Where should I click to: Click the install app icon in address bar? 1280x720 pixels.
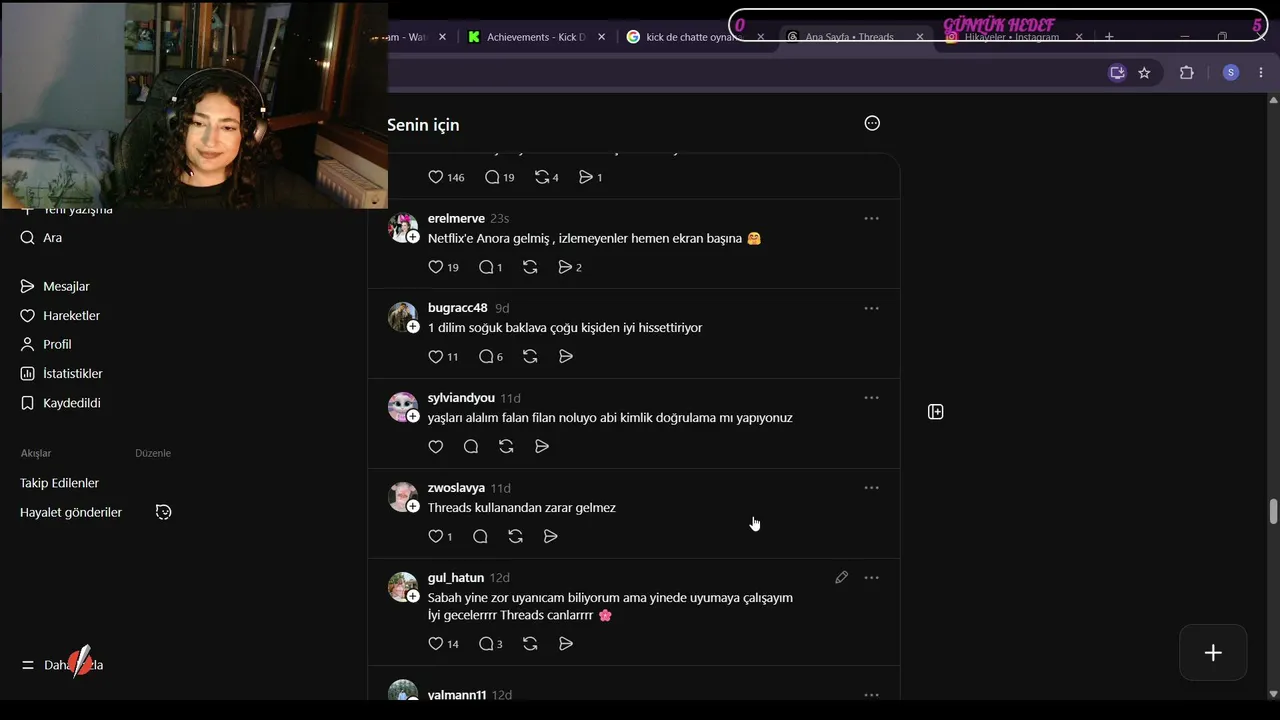[1117, 73]
